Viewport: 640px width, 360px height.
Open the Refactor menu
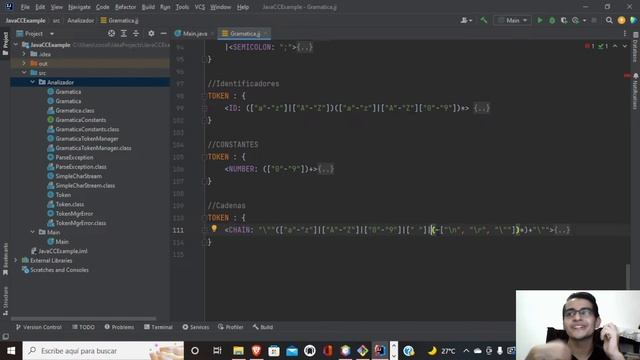pos(125,7)
